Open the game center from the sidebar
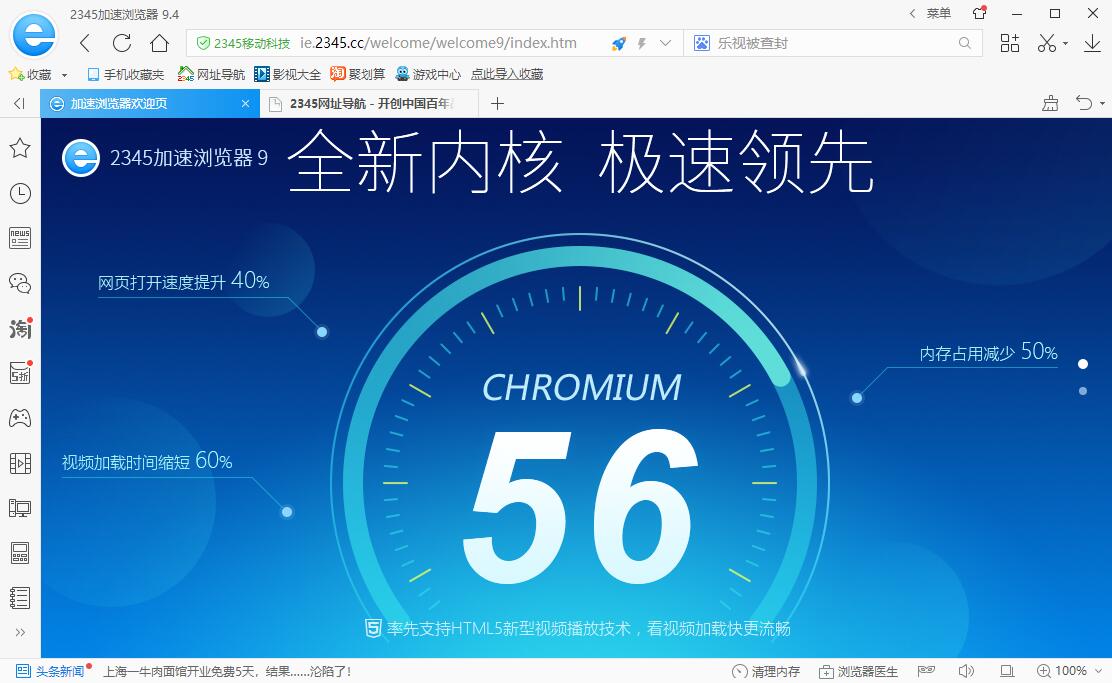The image size is (1112, 683). pos(20,418)
